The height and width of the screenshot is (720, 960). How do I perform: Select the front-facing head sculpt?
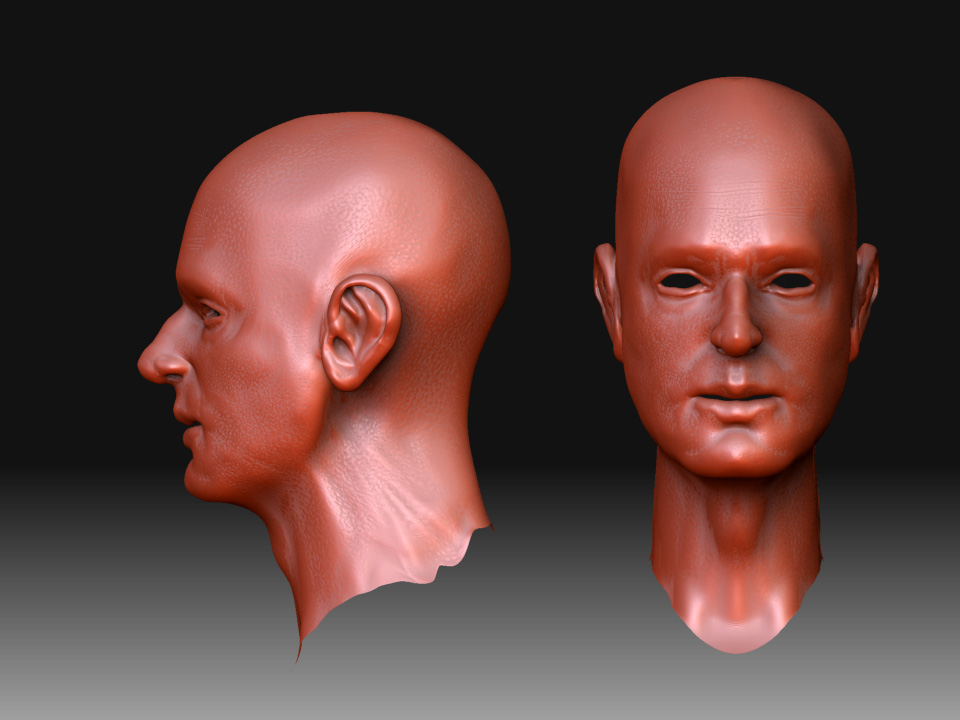736,365
